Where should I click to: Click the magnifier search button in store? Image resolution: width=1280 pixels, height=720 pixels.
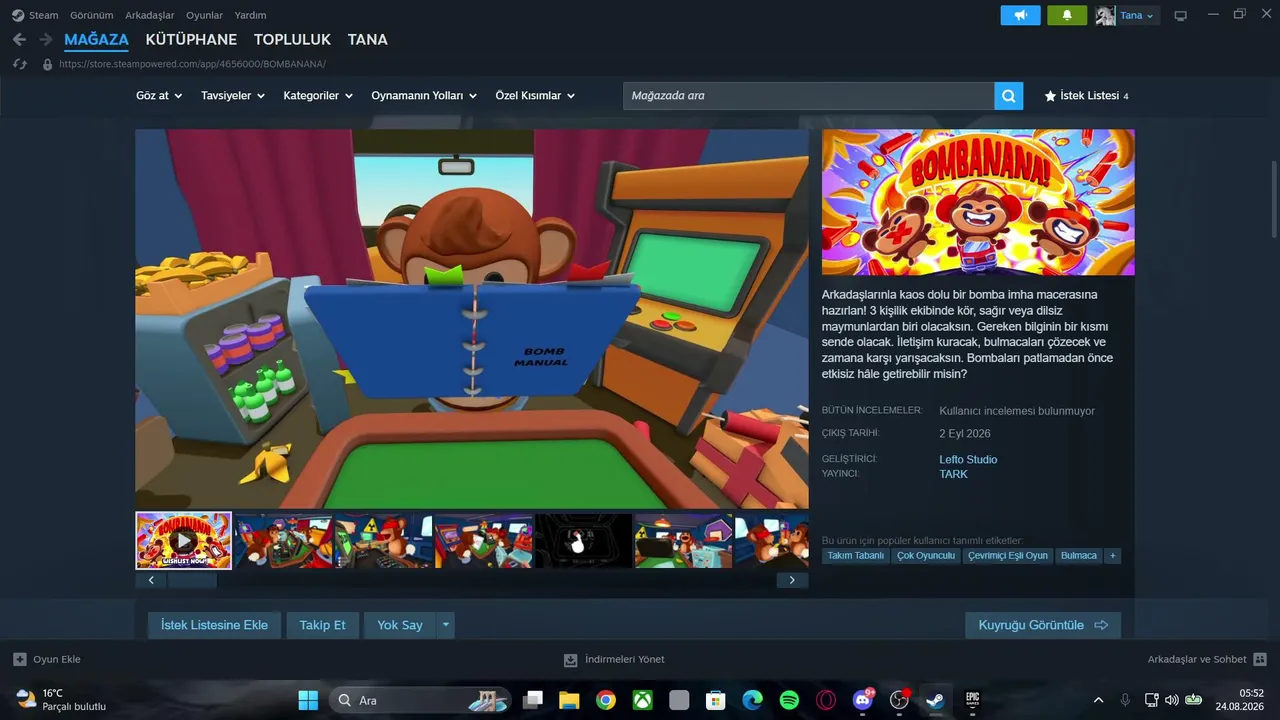click(x=1009, y=96)
